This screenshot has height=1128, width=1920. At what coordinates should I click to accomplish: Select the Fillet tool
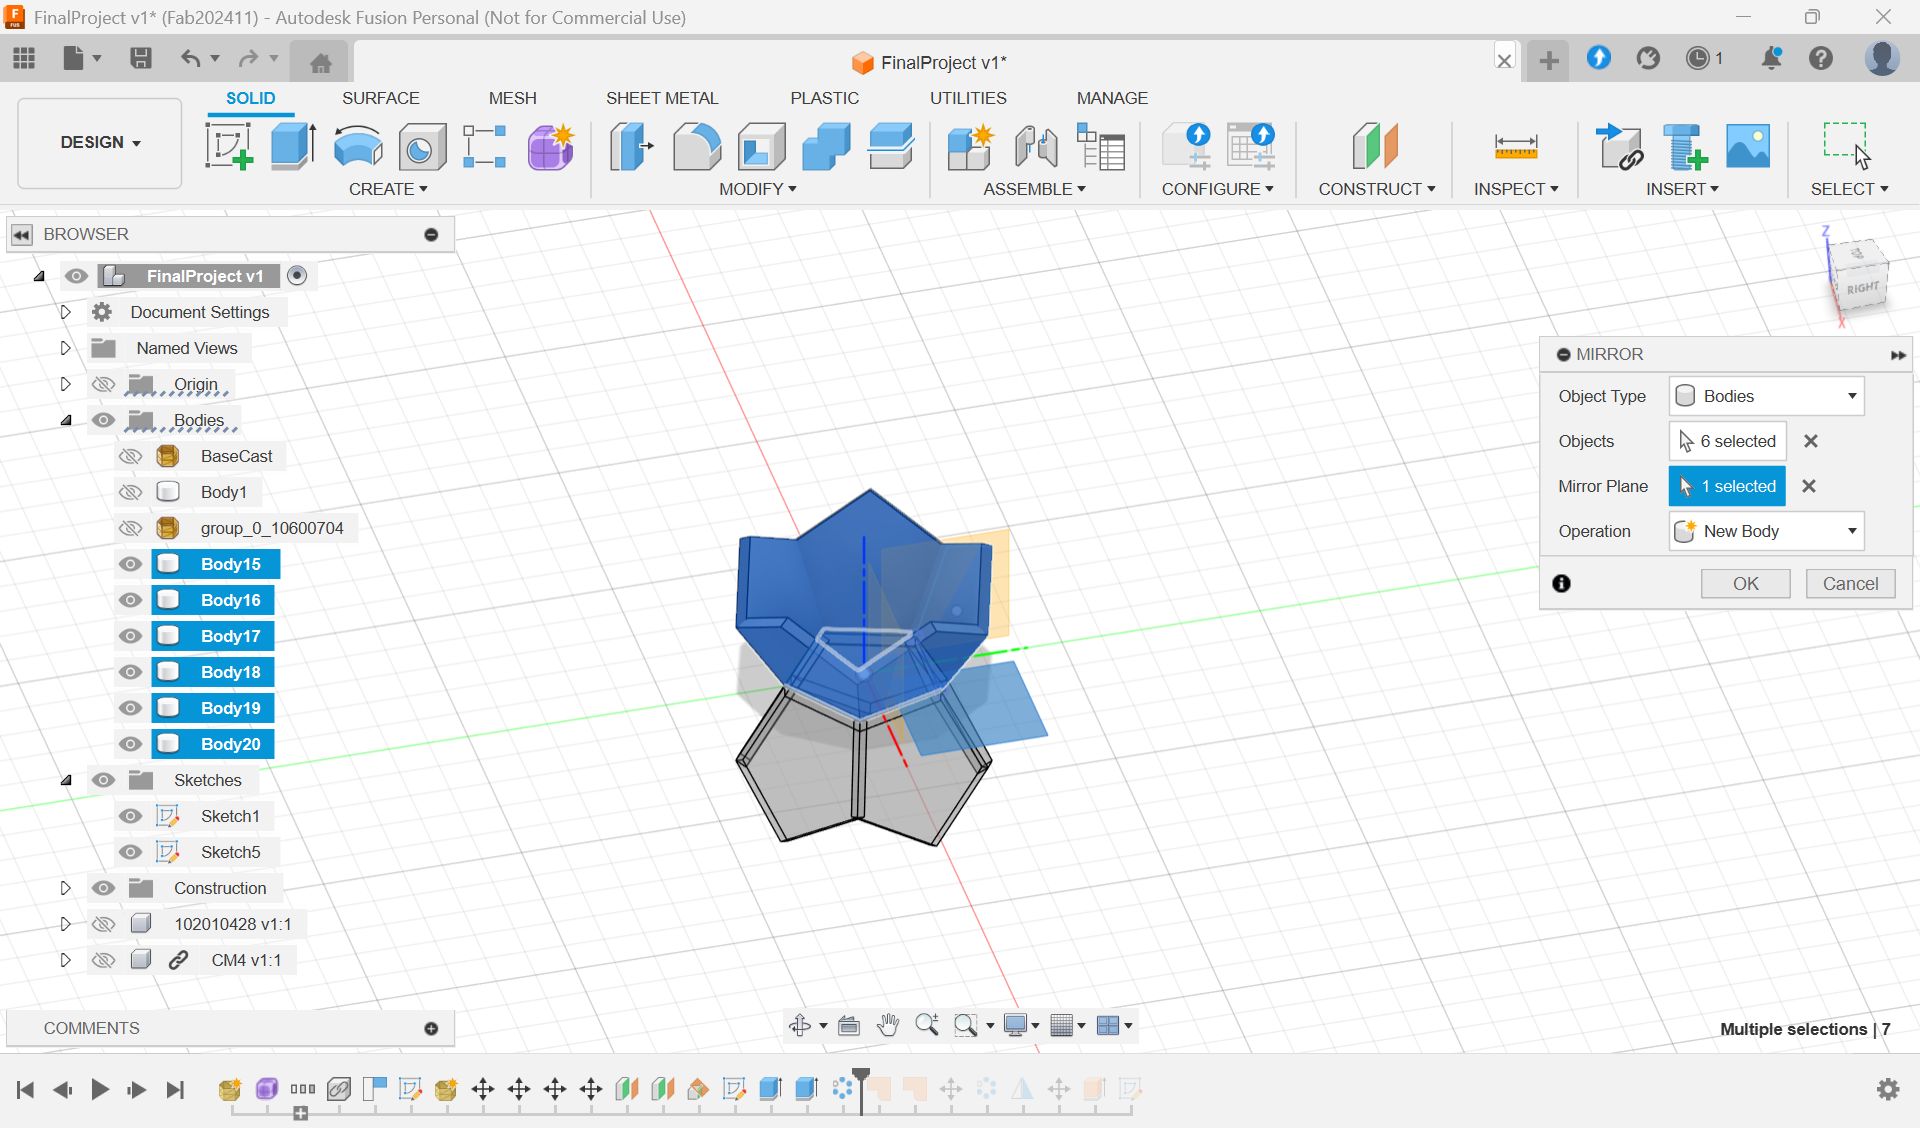(696, 146)
